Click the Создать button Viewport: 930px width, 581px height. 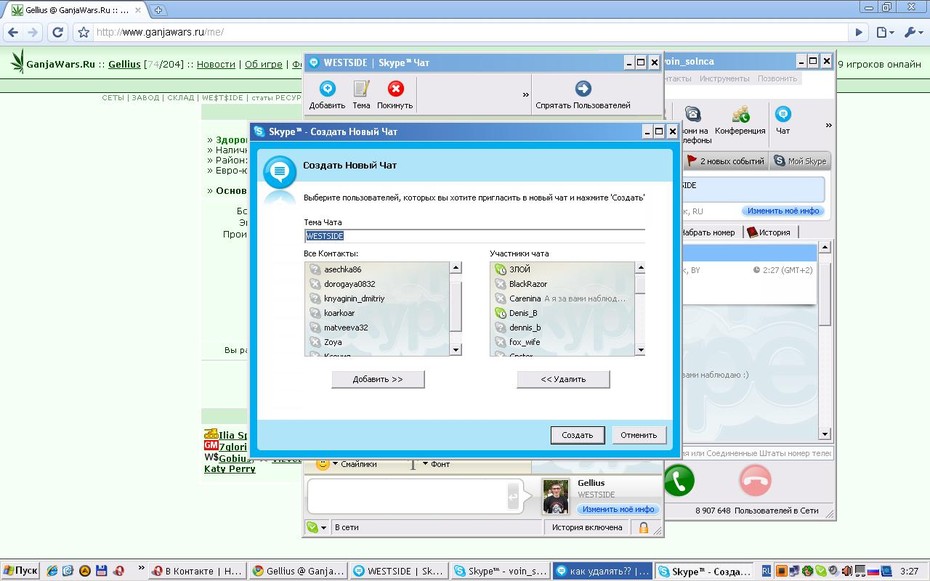point(577,435)
